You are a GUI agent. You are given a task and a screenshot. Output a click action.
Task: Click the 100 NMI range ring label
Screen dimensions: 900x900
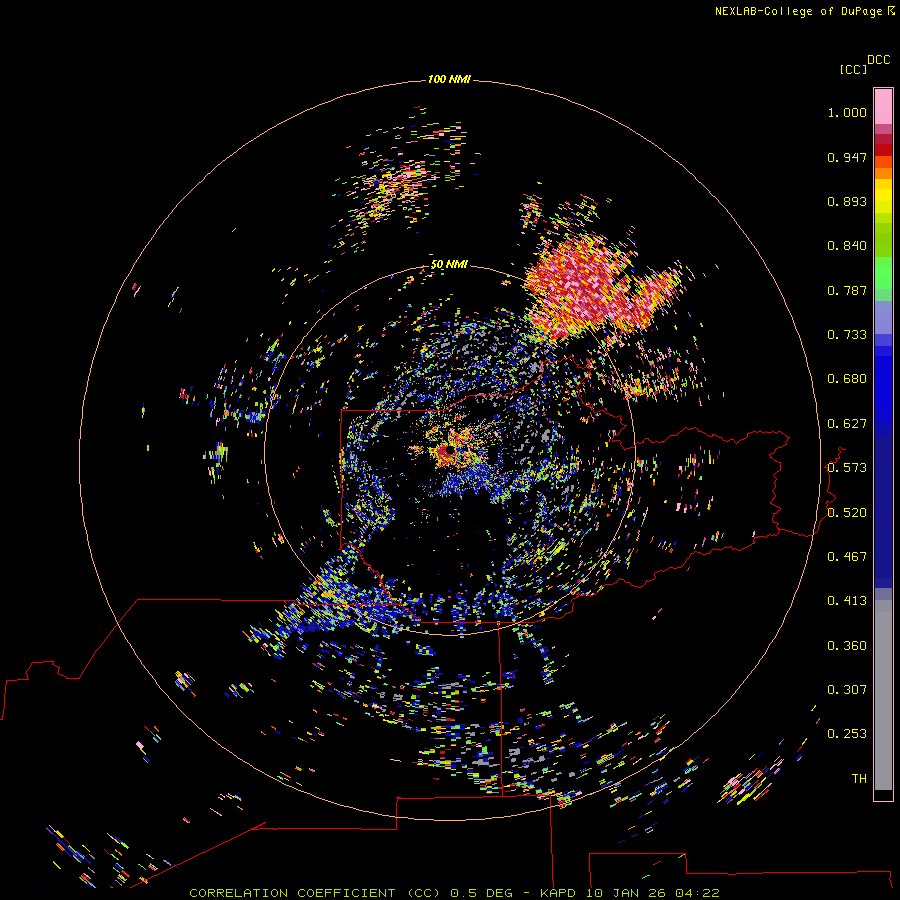449,79
